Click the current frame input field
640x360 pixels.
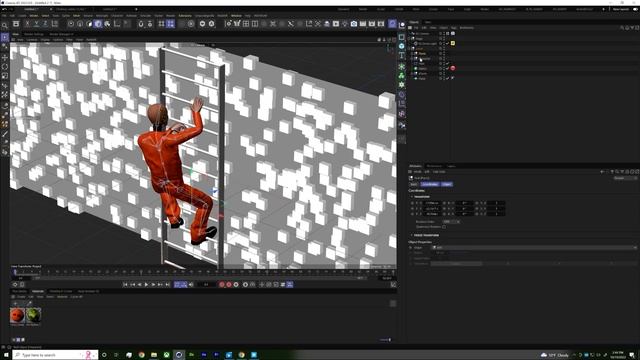point(207,284)
